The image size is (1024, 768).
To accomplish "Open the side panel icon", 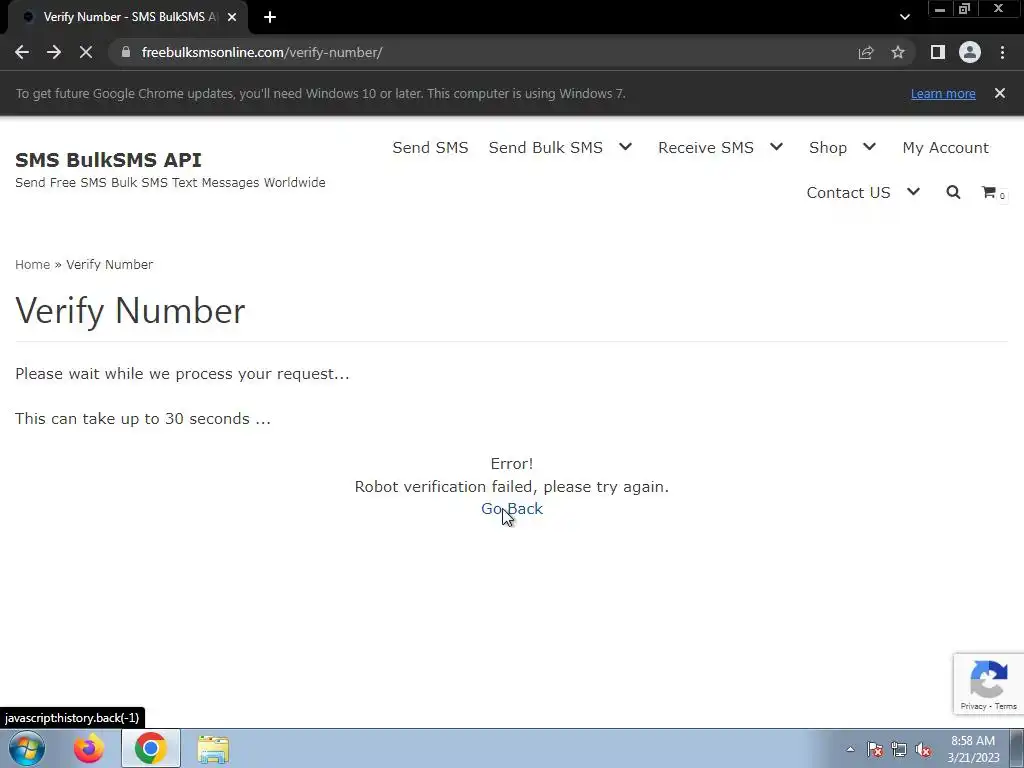I will 938,52.
